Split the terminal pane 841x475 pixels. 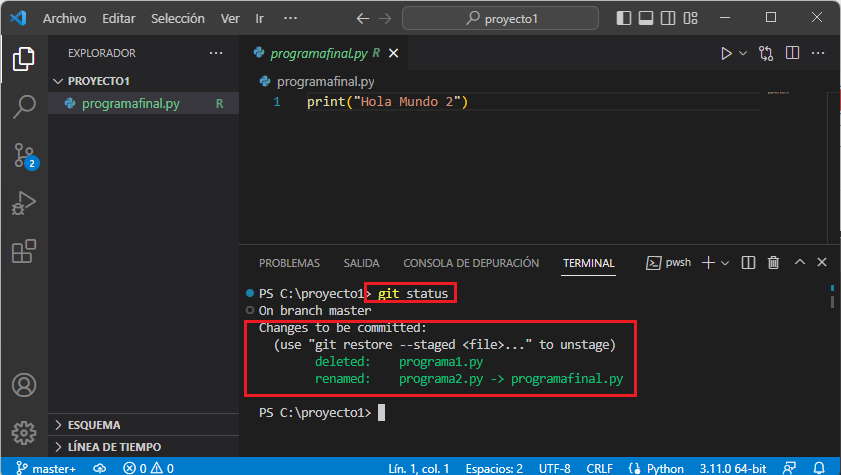pos(748,263)
